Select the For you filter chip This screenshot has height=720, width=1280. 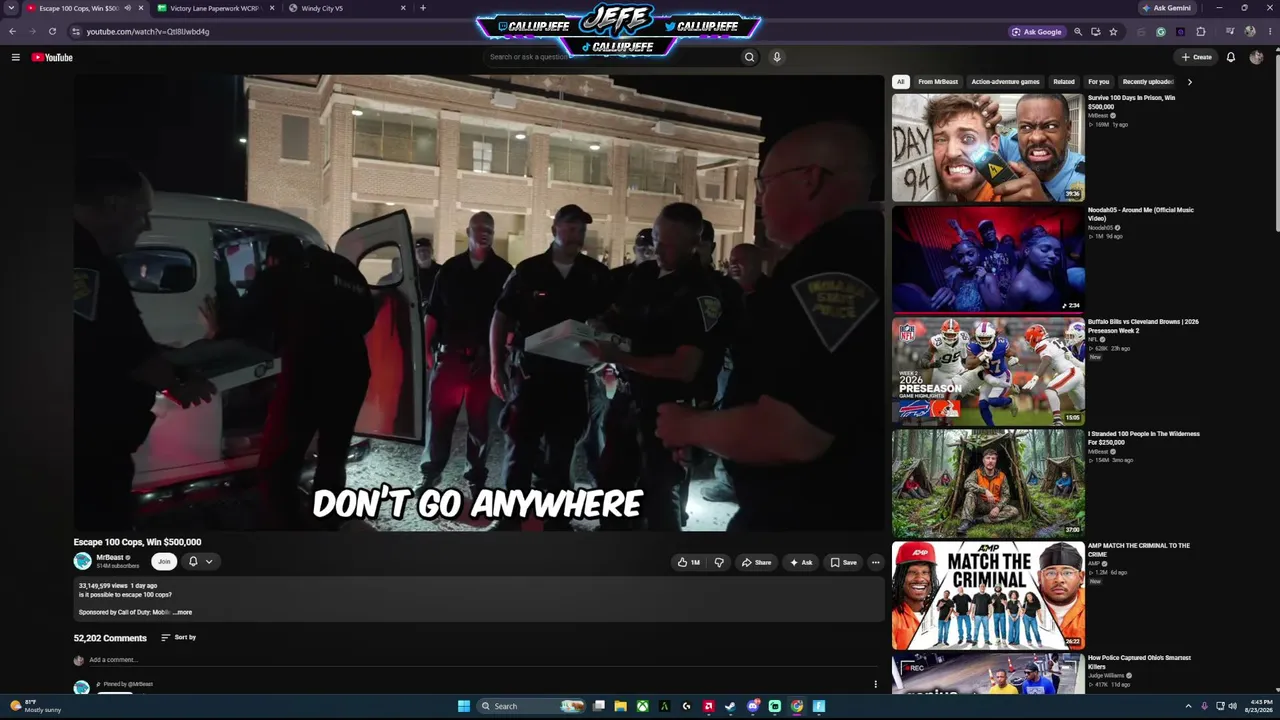1099,82
